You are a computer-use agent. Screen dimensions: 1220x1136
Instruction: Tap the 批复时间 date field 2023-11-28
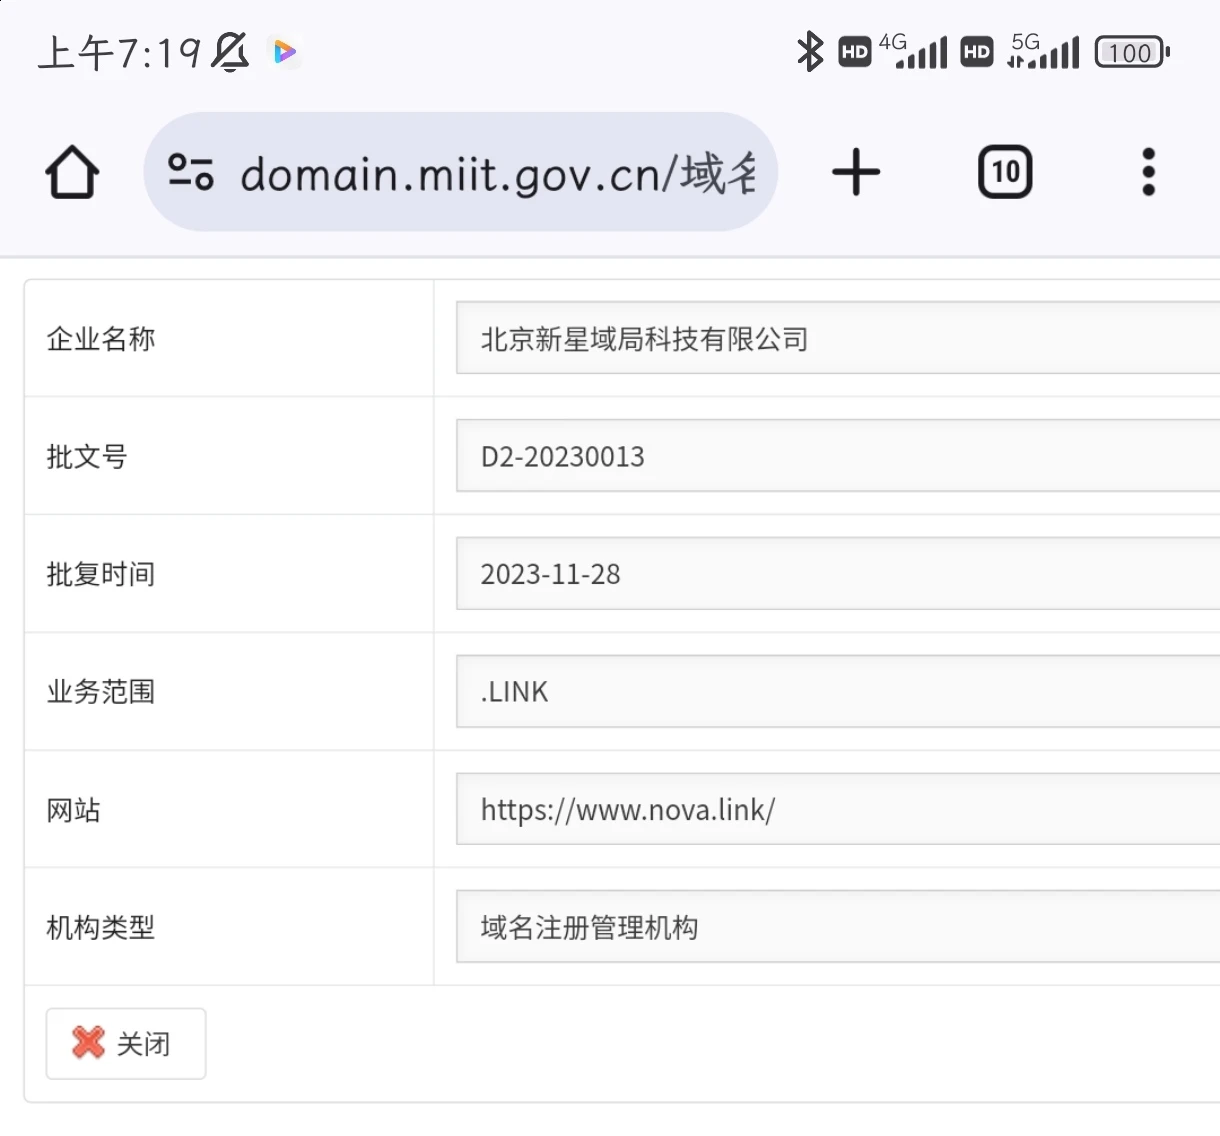[836, 574]
